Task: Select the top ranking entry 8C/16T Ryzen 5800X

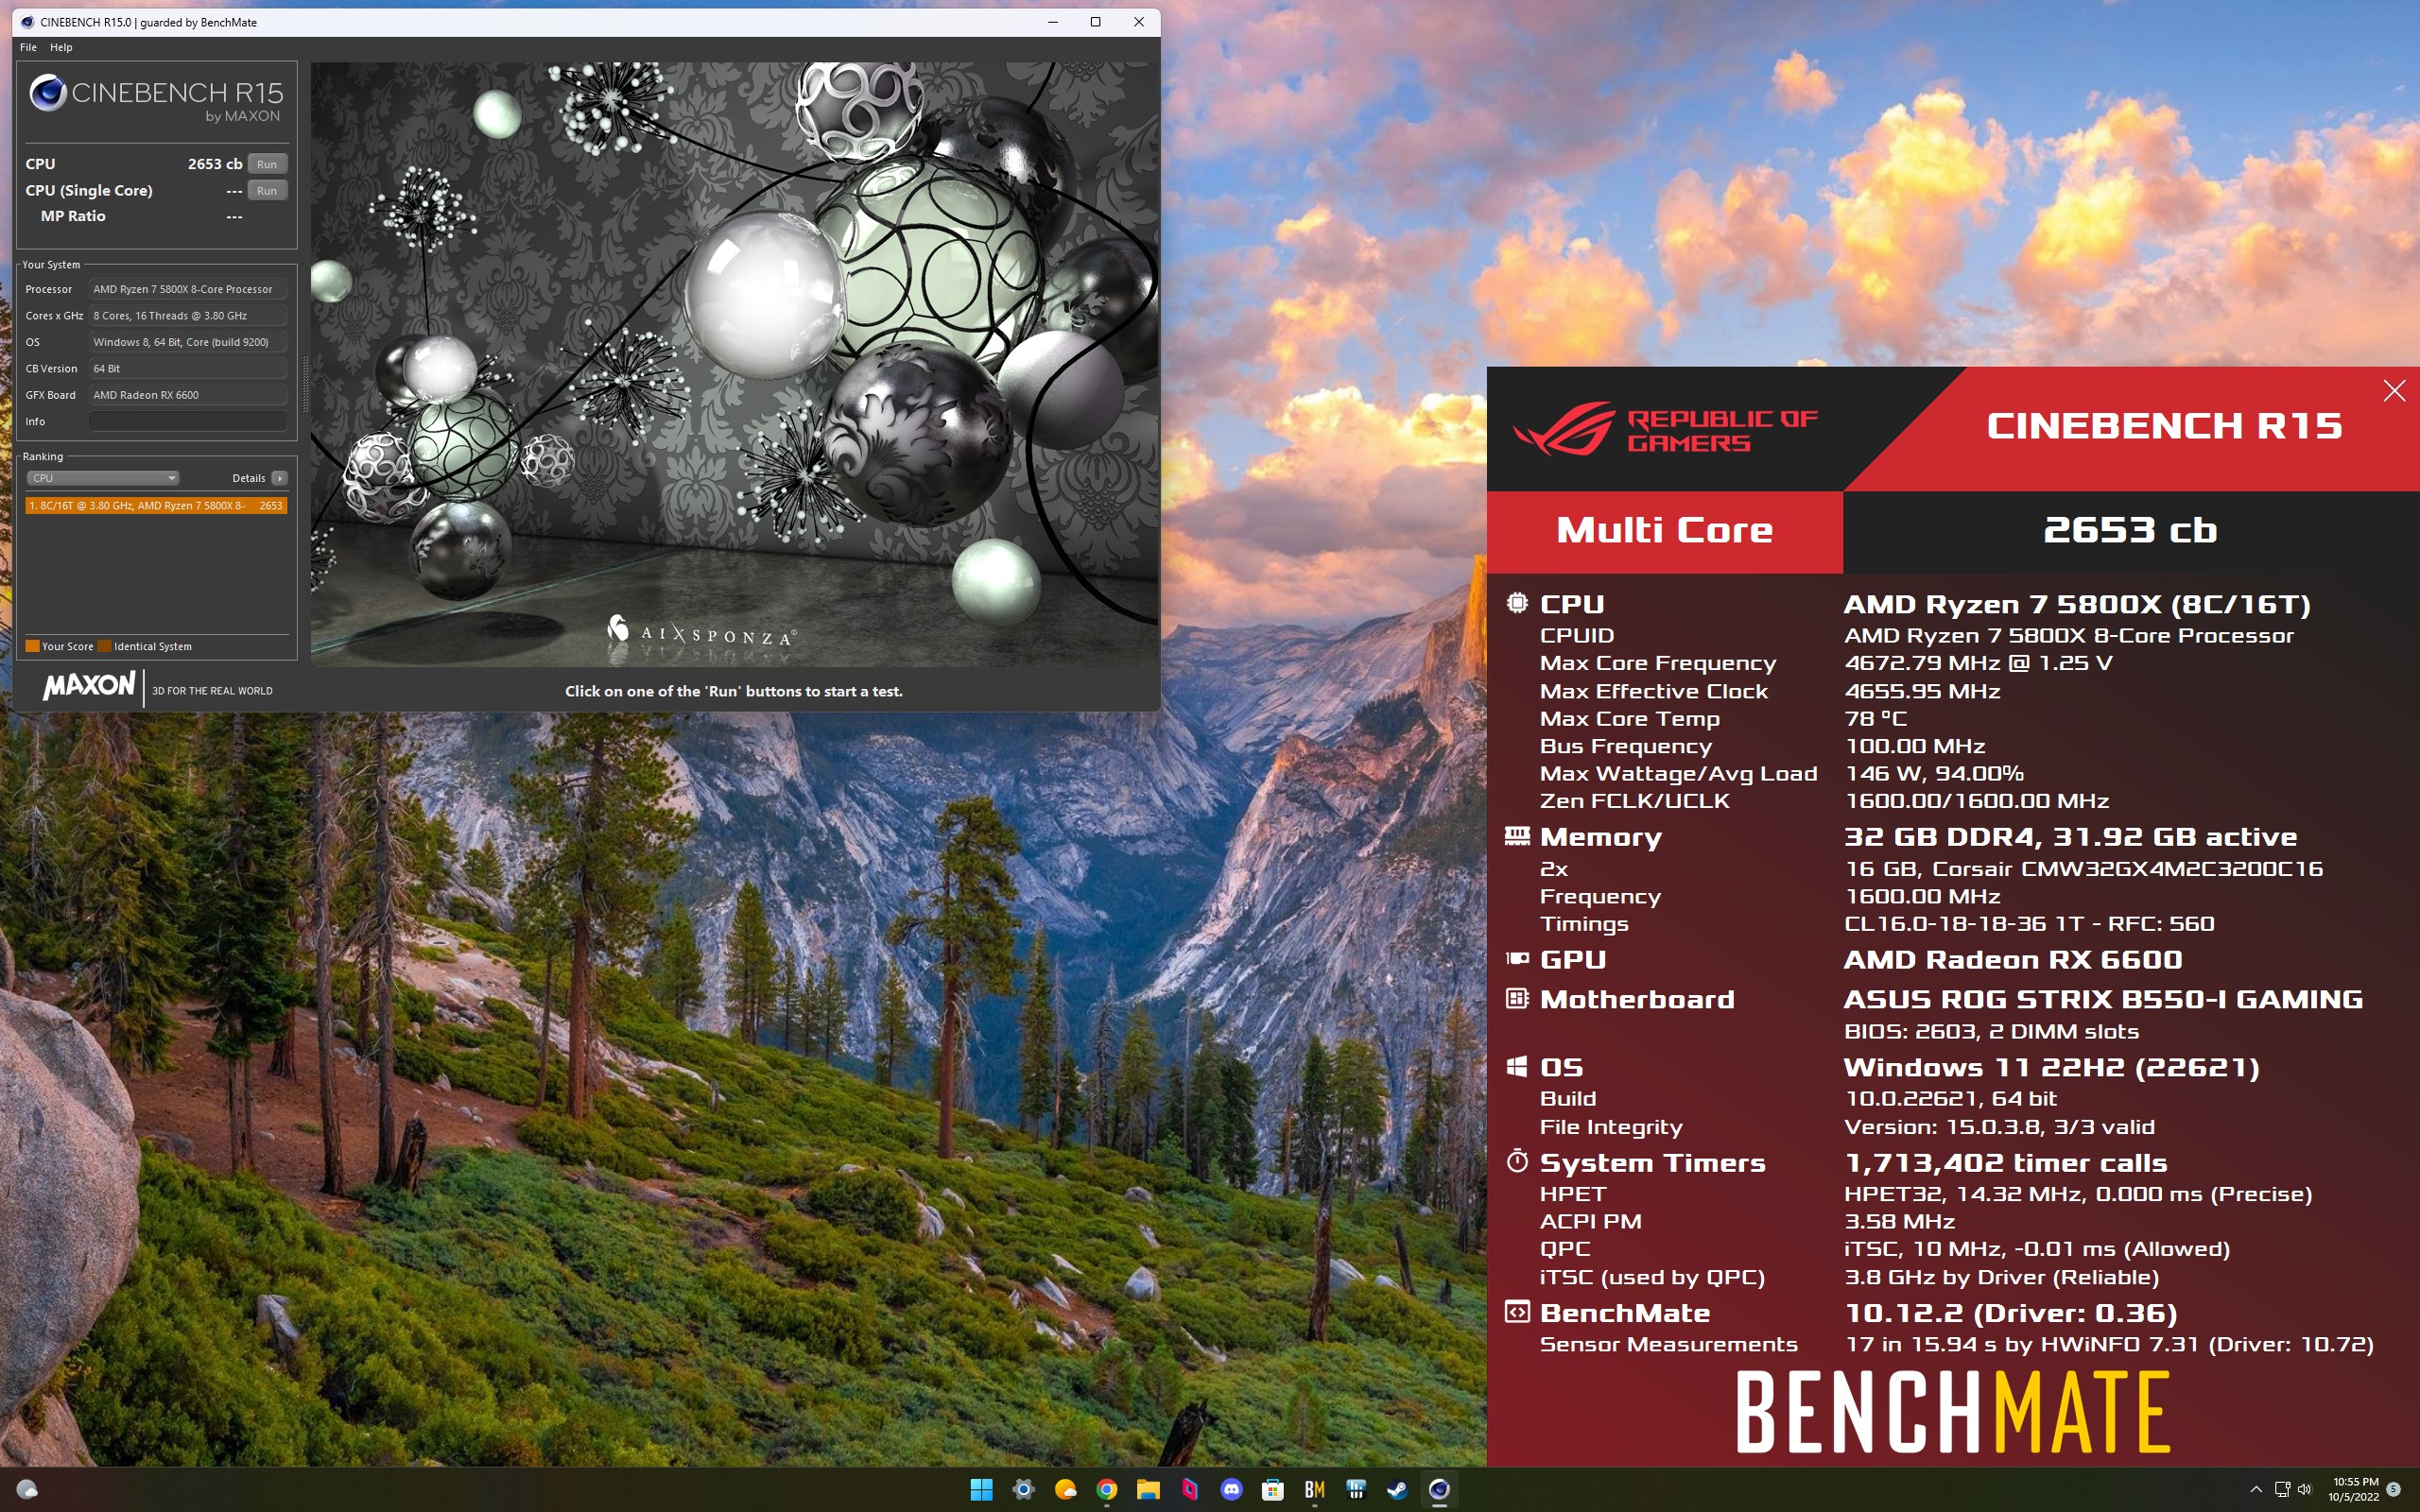Action: pos(156,506)
